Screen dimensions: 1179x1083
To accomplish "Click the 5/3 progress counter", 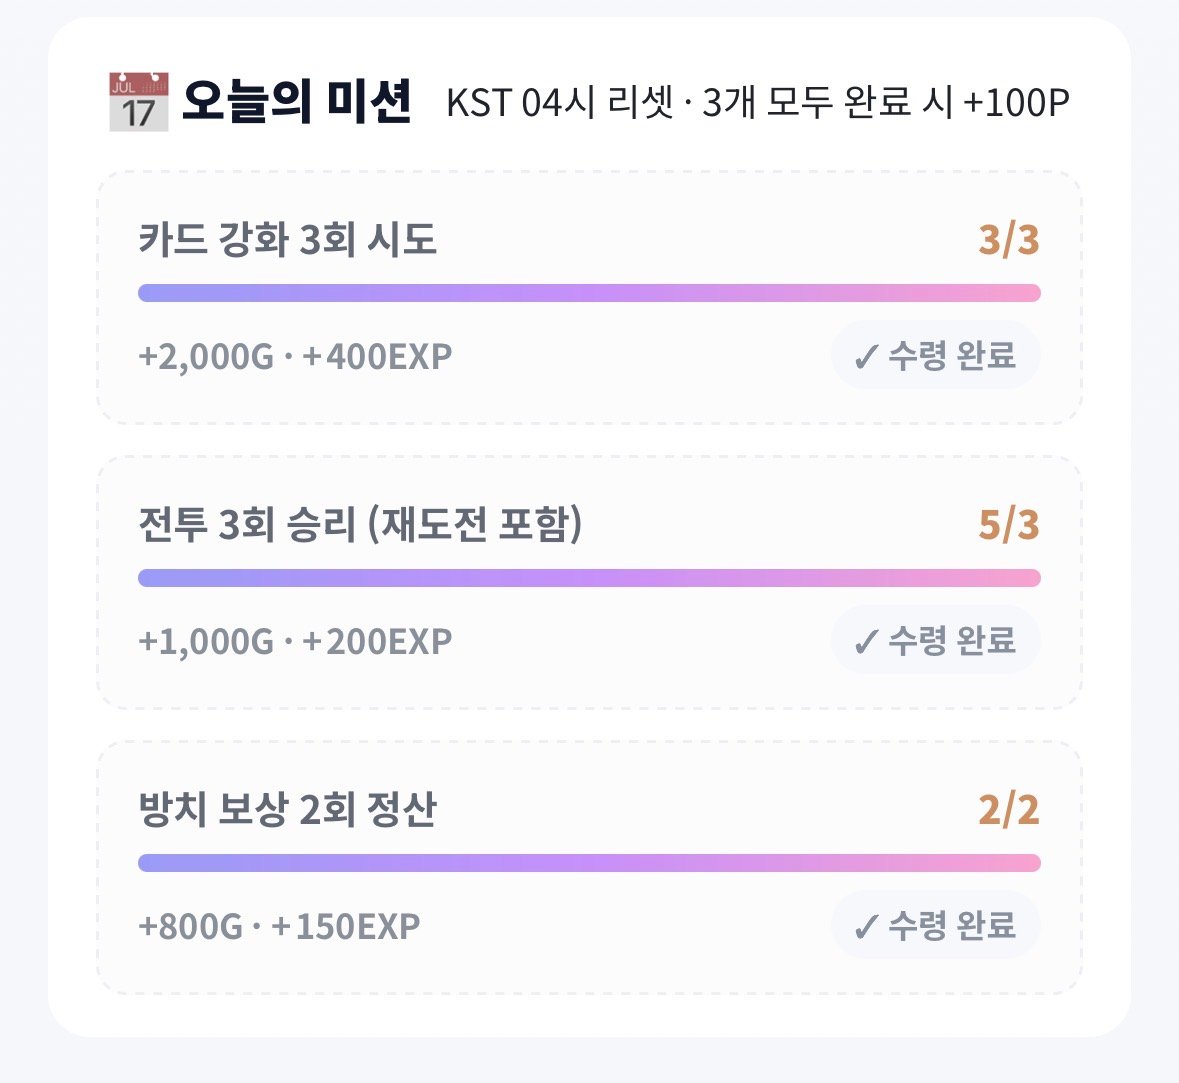I will tap(1009, 525).
